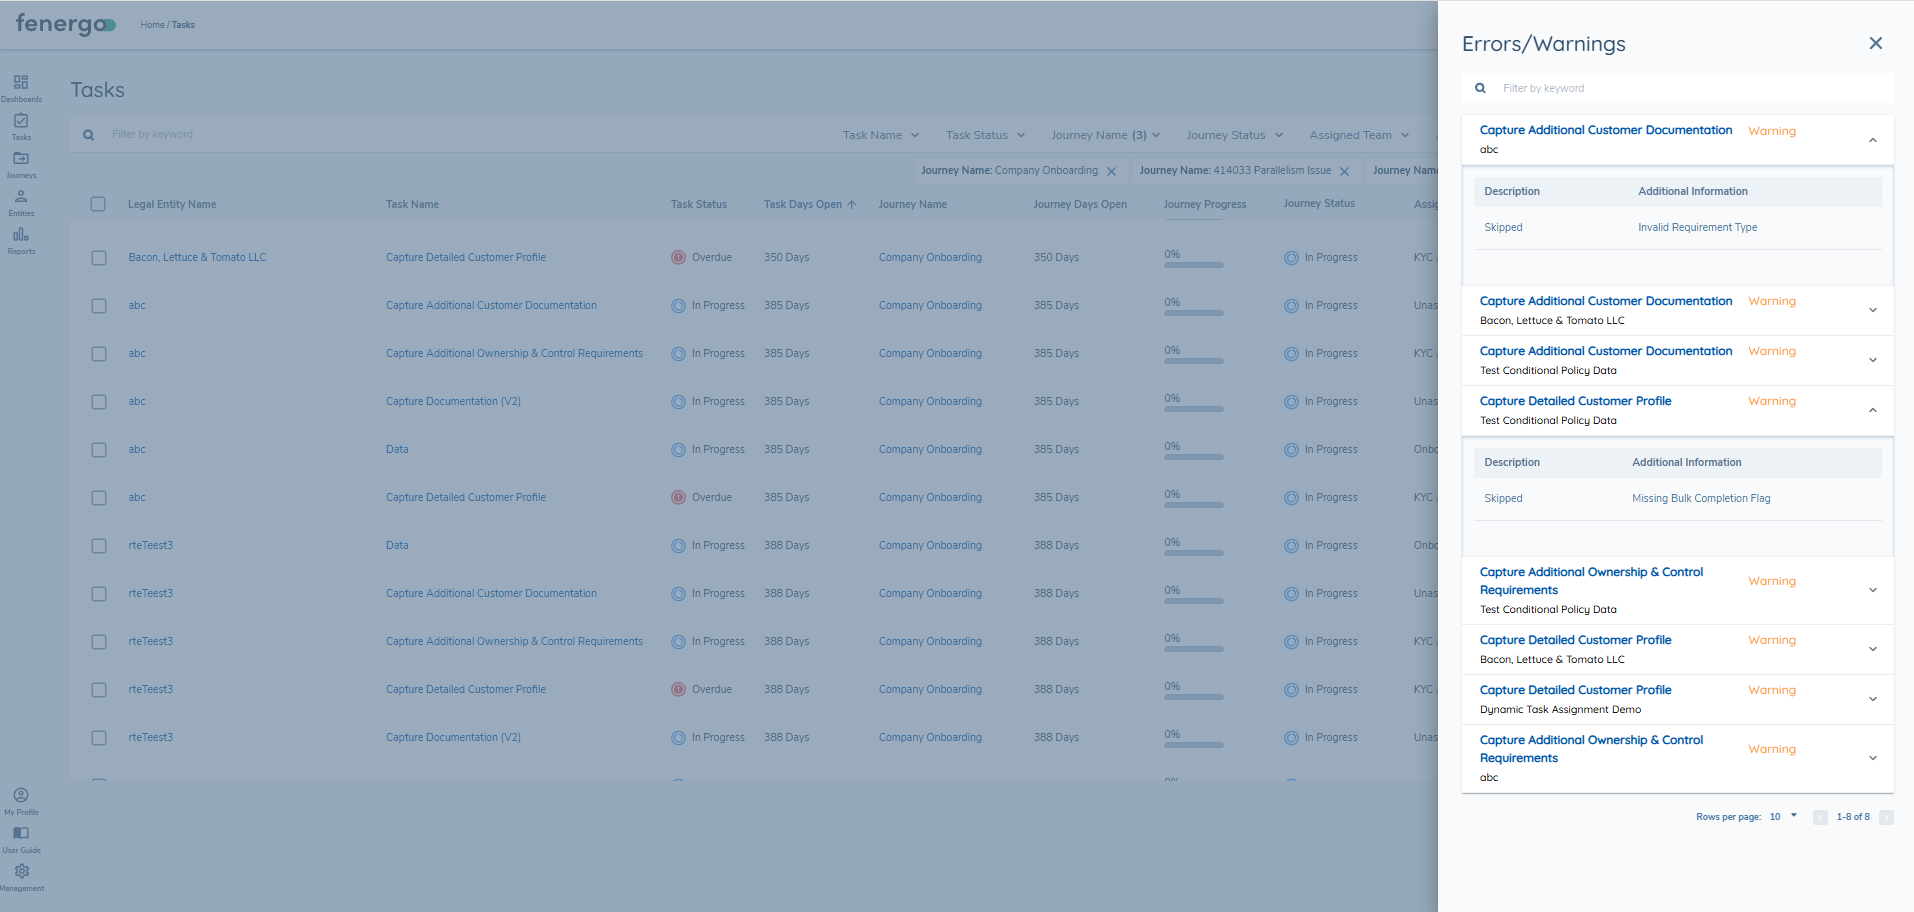The image size is (1914, 912).
Task: Open the Entities section
Action: [x=21, y=201]
